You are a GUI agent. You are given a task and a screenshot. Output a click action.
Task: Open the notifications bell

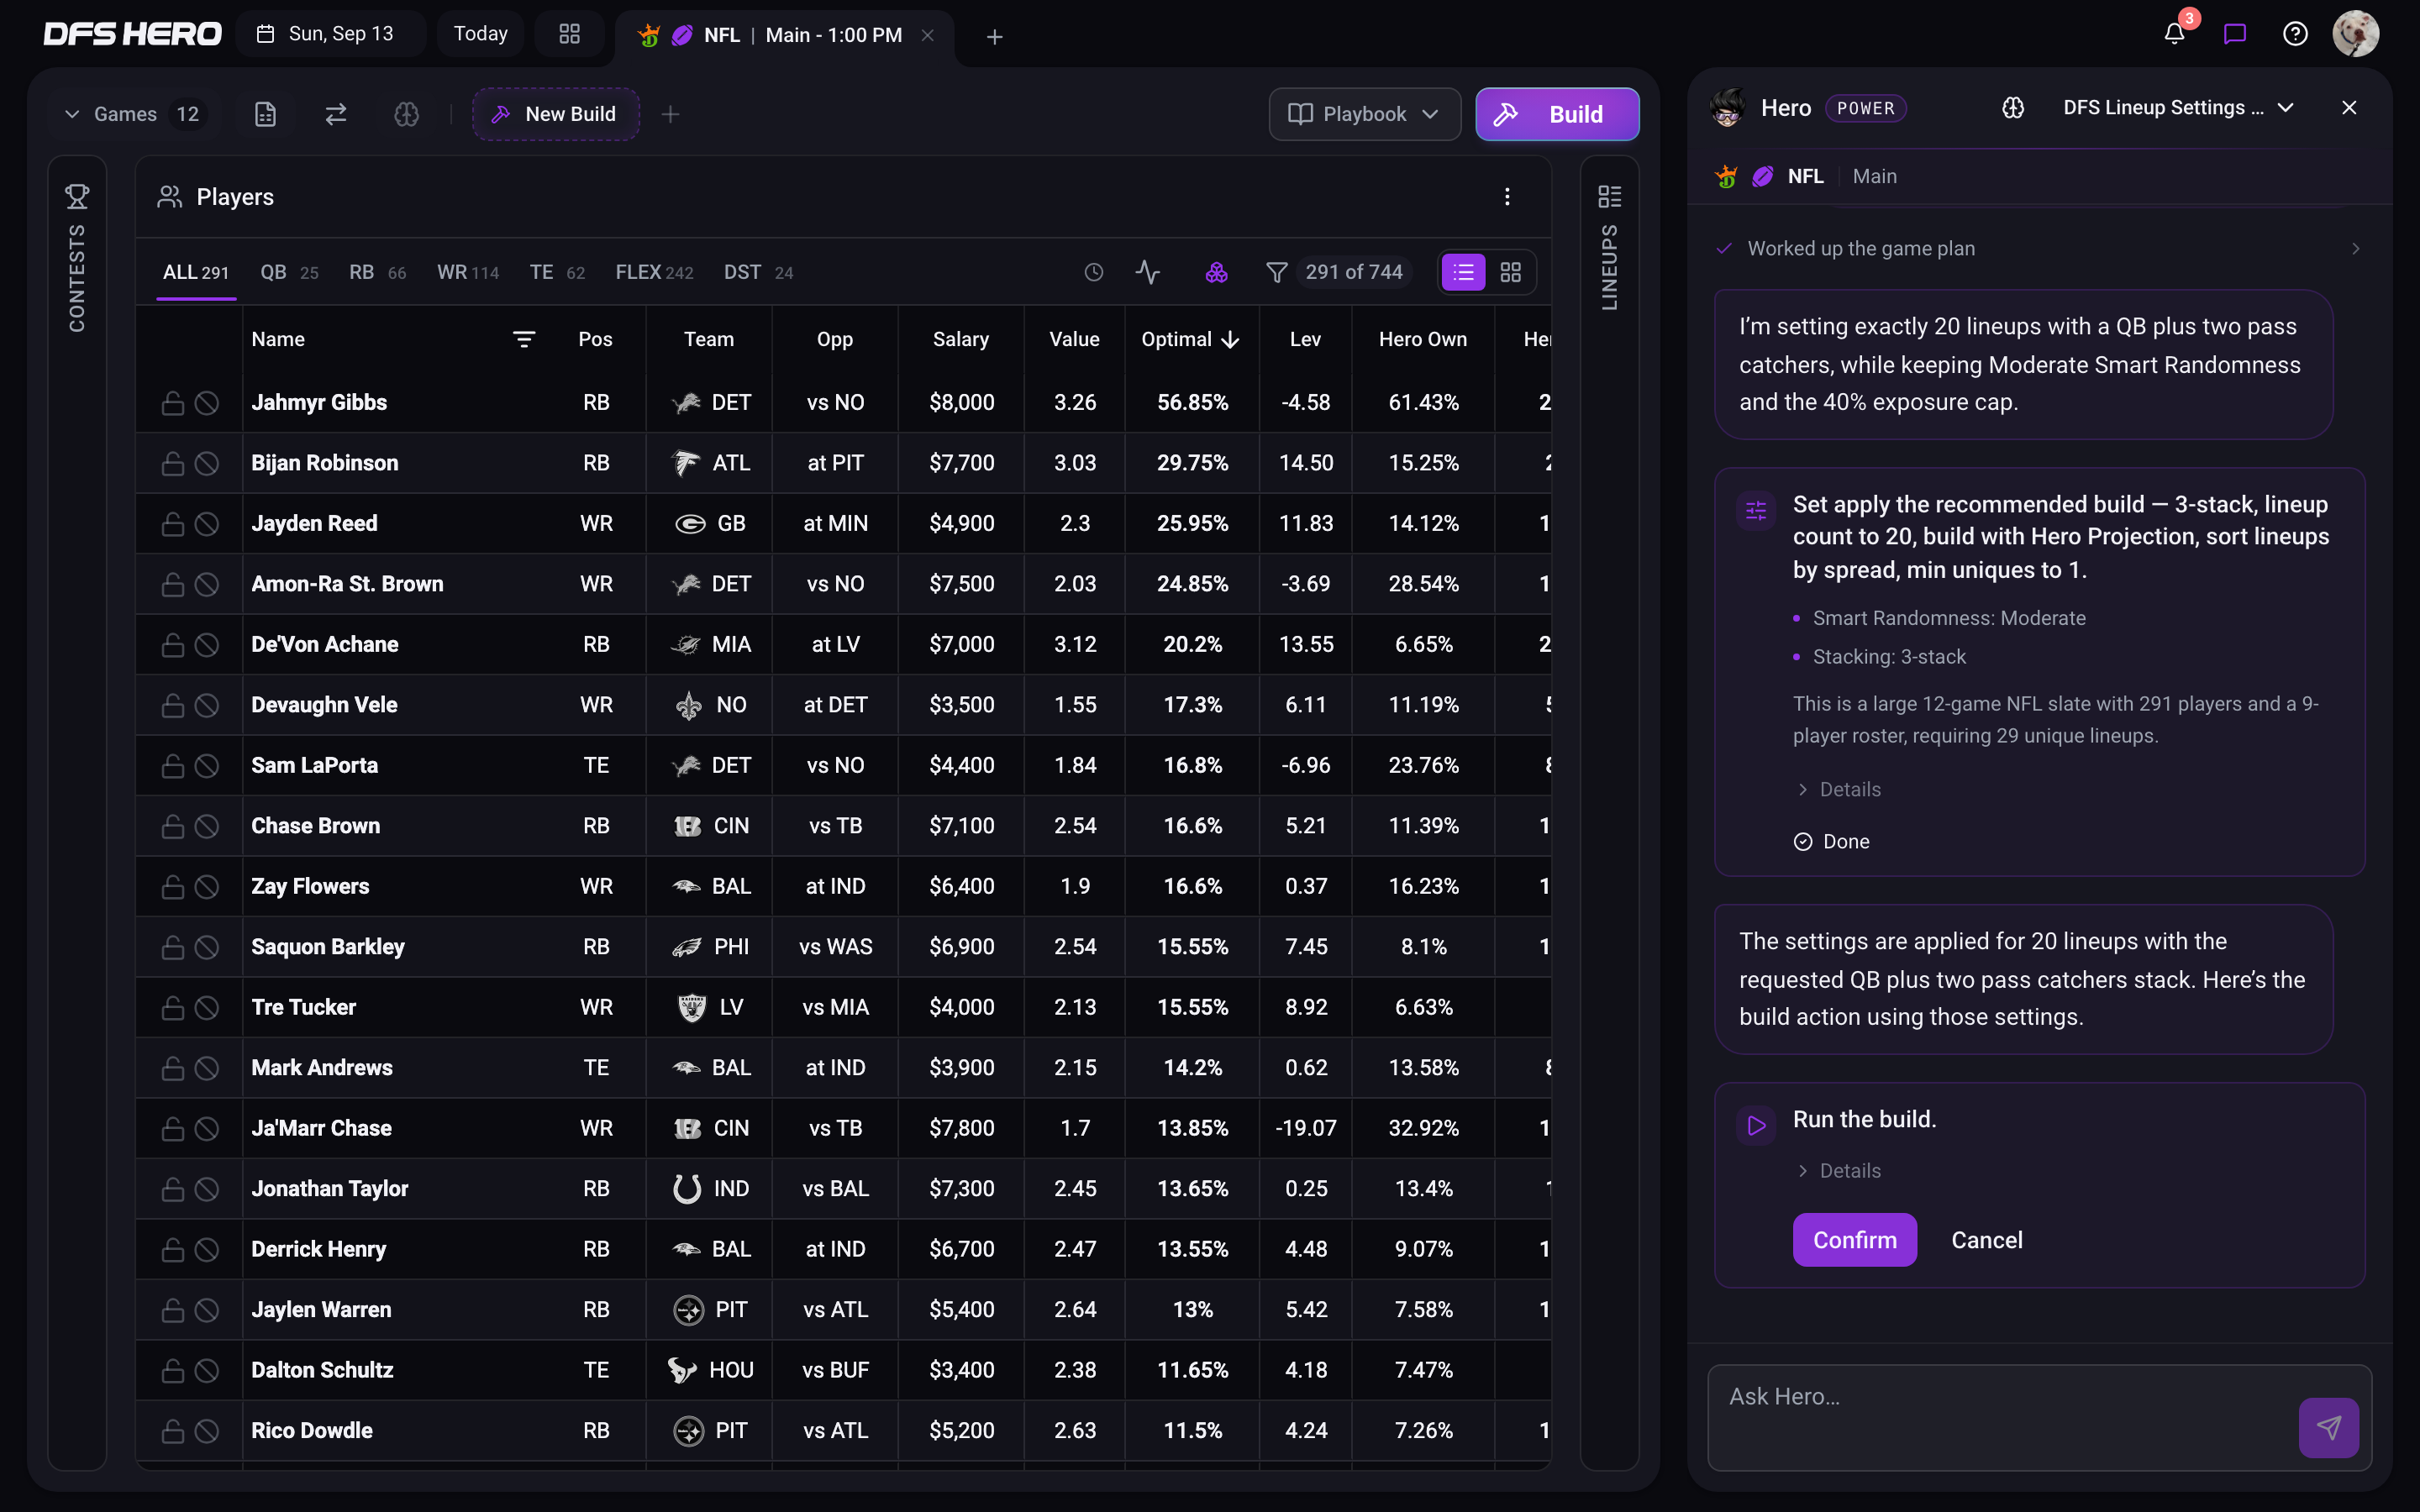2174,34
